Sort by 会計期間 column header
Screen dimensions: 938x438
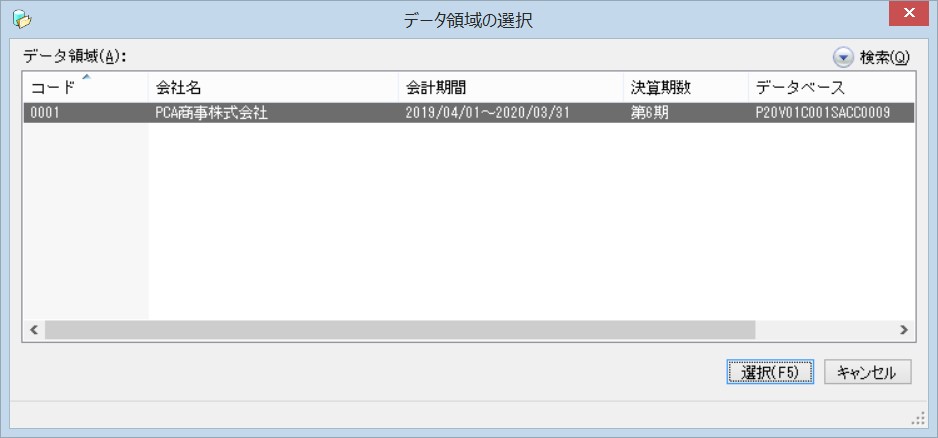pyautogui.click(x=511, y=87)
